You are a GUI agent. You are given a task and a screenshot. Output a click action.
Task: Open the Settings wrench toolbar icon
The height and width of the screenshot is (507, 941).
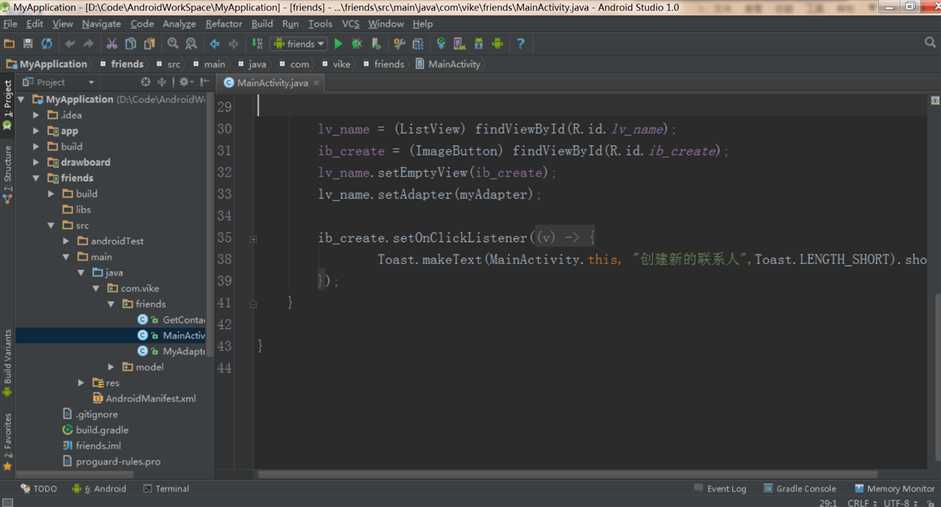point(399,43)
